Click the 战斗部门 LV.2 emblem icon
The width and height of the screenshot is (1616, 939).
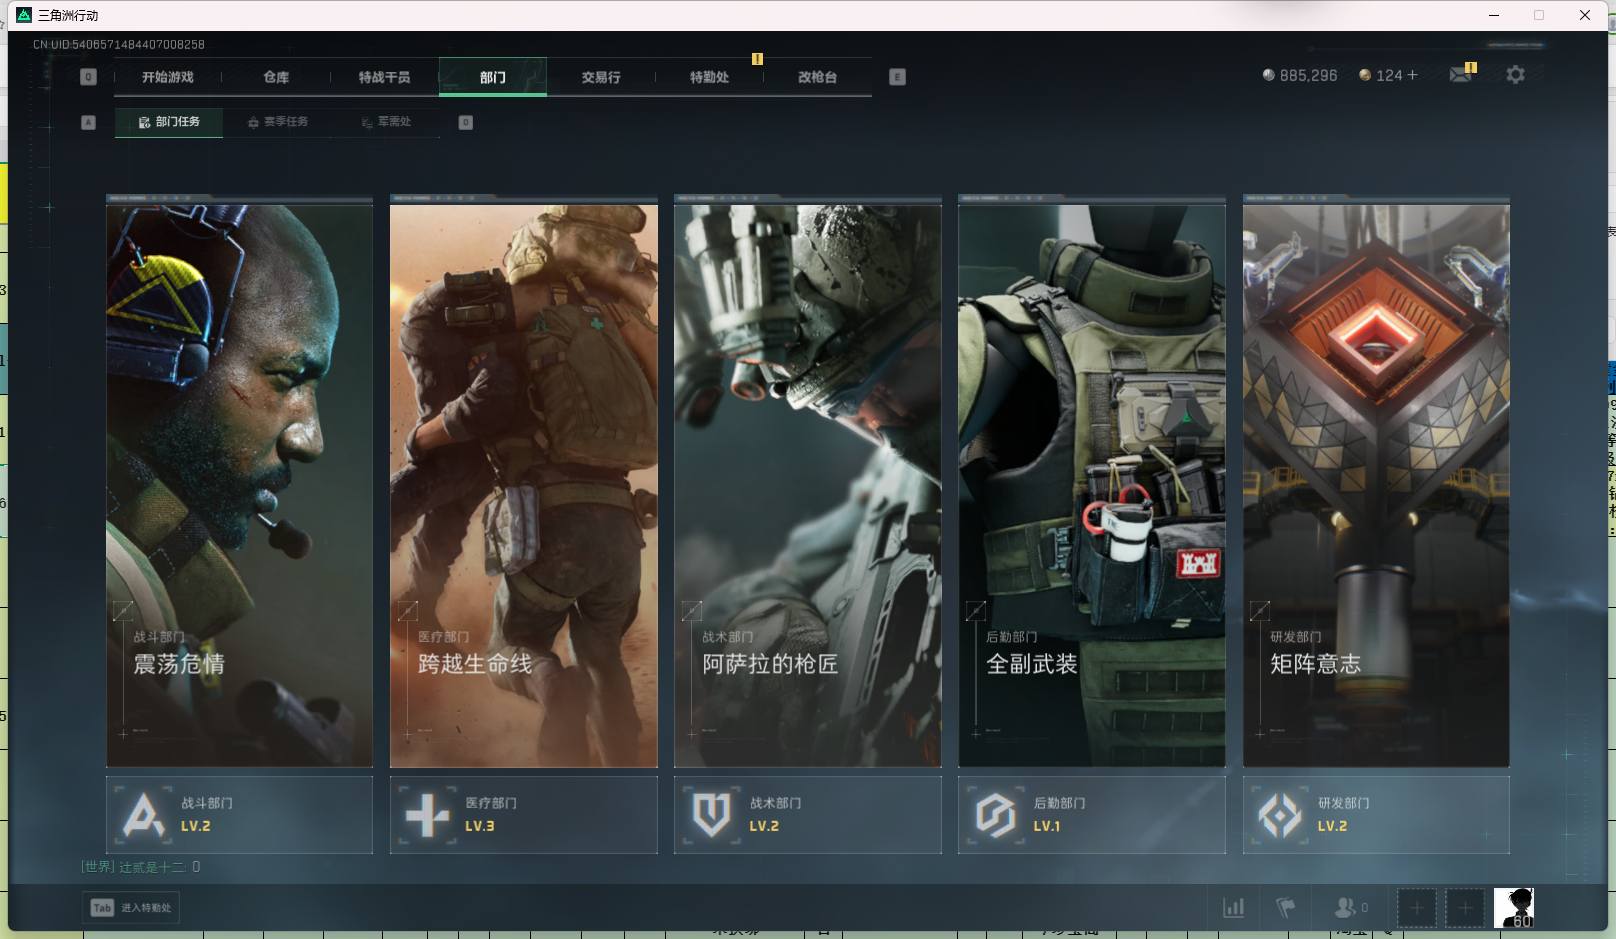(x=143, y=815)
